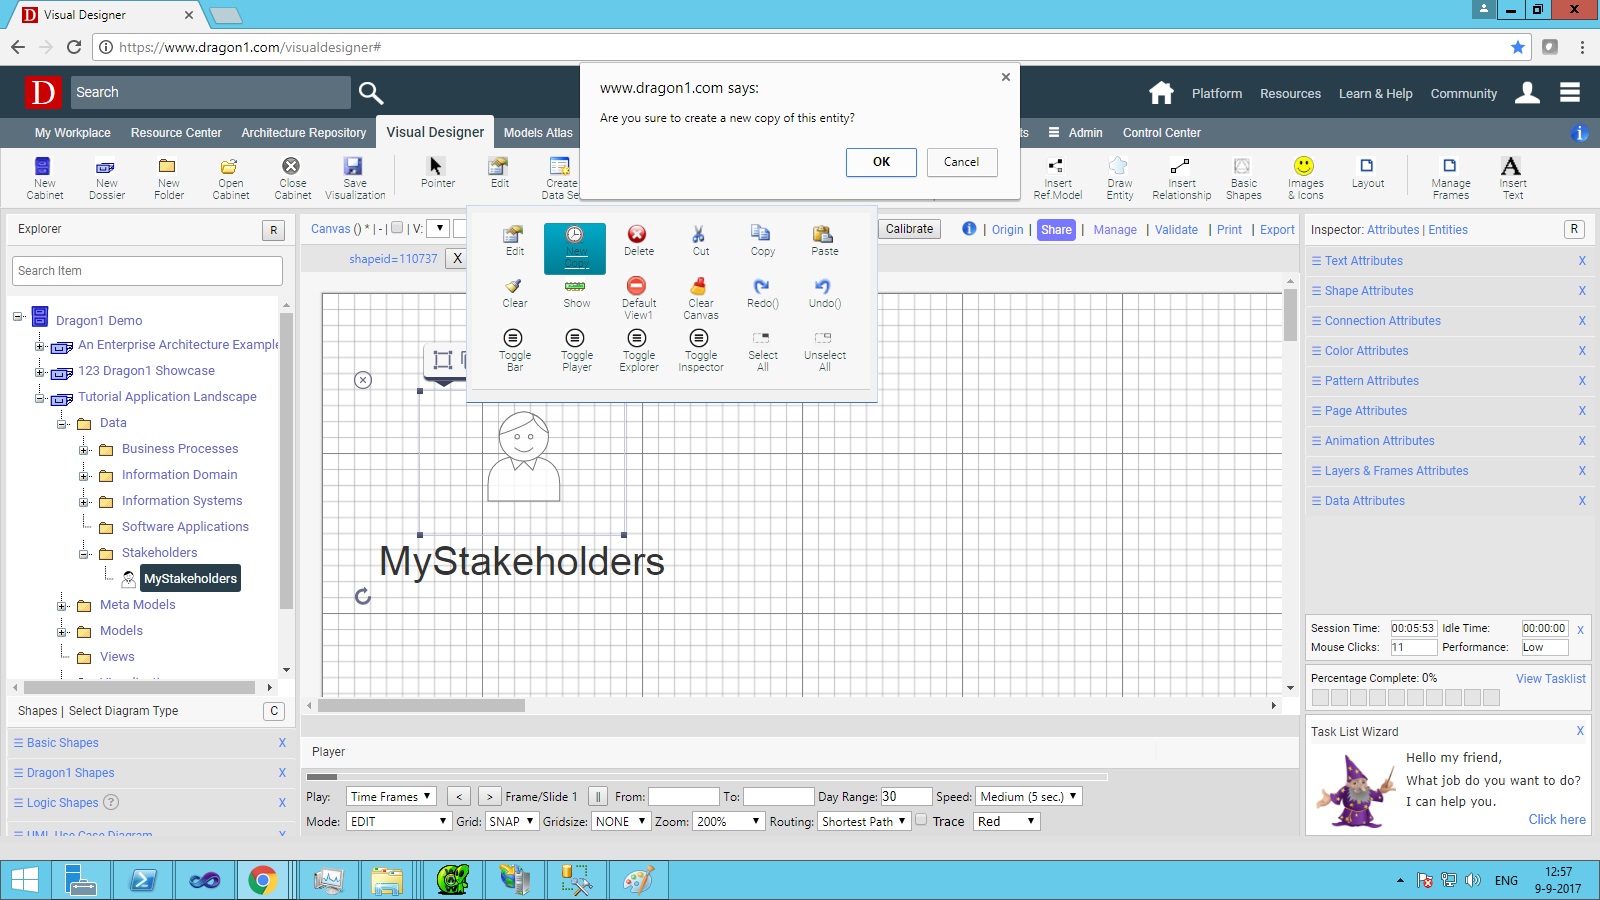1600x900 pixels.
Task: Open the Models Atlas tab
Action: coord(538,133)
